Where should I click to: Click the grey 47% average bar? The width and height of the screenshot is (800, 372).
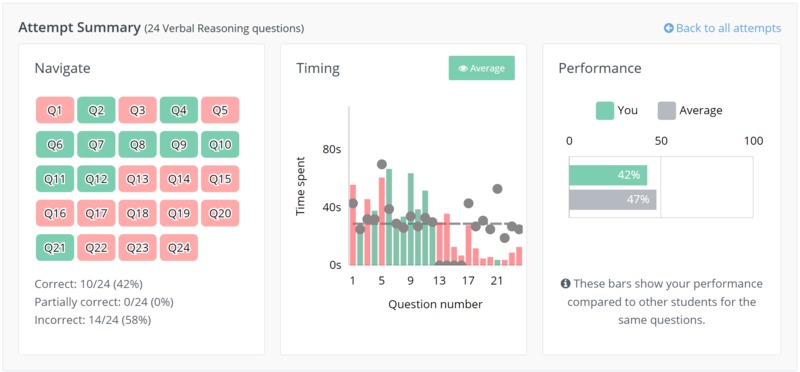click(x=613, y=200)
